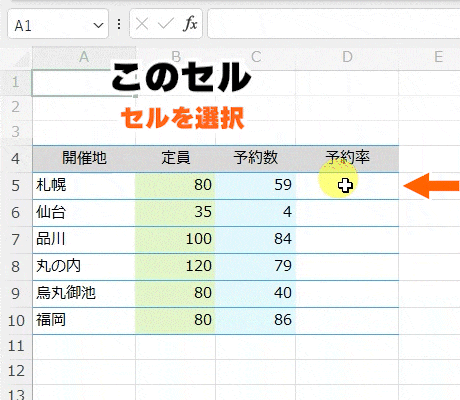Select 烏丸御池's capacity cell with 80

pos(175,294)
